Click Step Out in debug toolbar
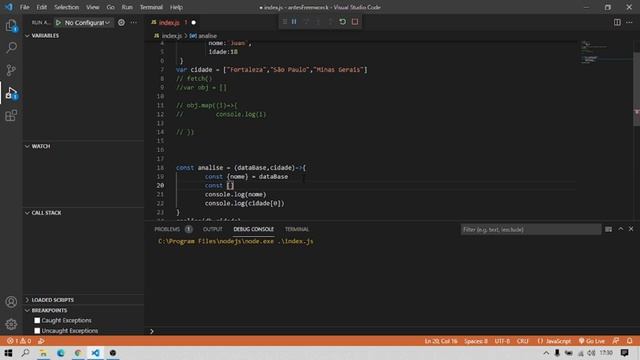The width and height of the screenshot is (640, 360). coord(330,22)
